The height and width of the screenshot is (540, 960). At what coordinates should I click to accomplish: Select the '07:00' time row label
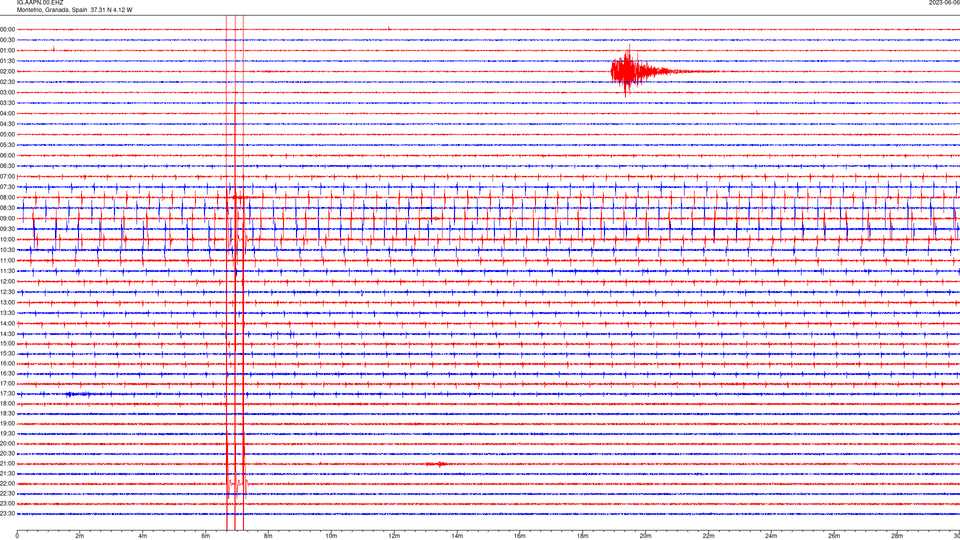(x=7, y=176)
